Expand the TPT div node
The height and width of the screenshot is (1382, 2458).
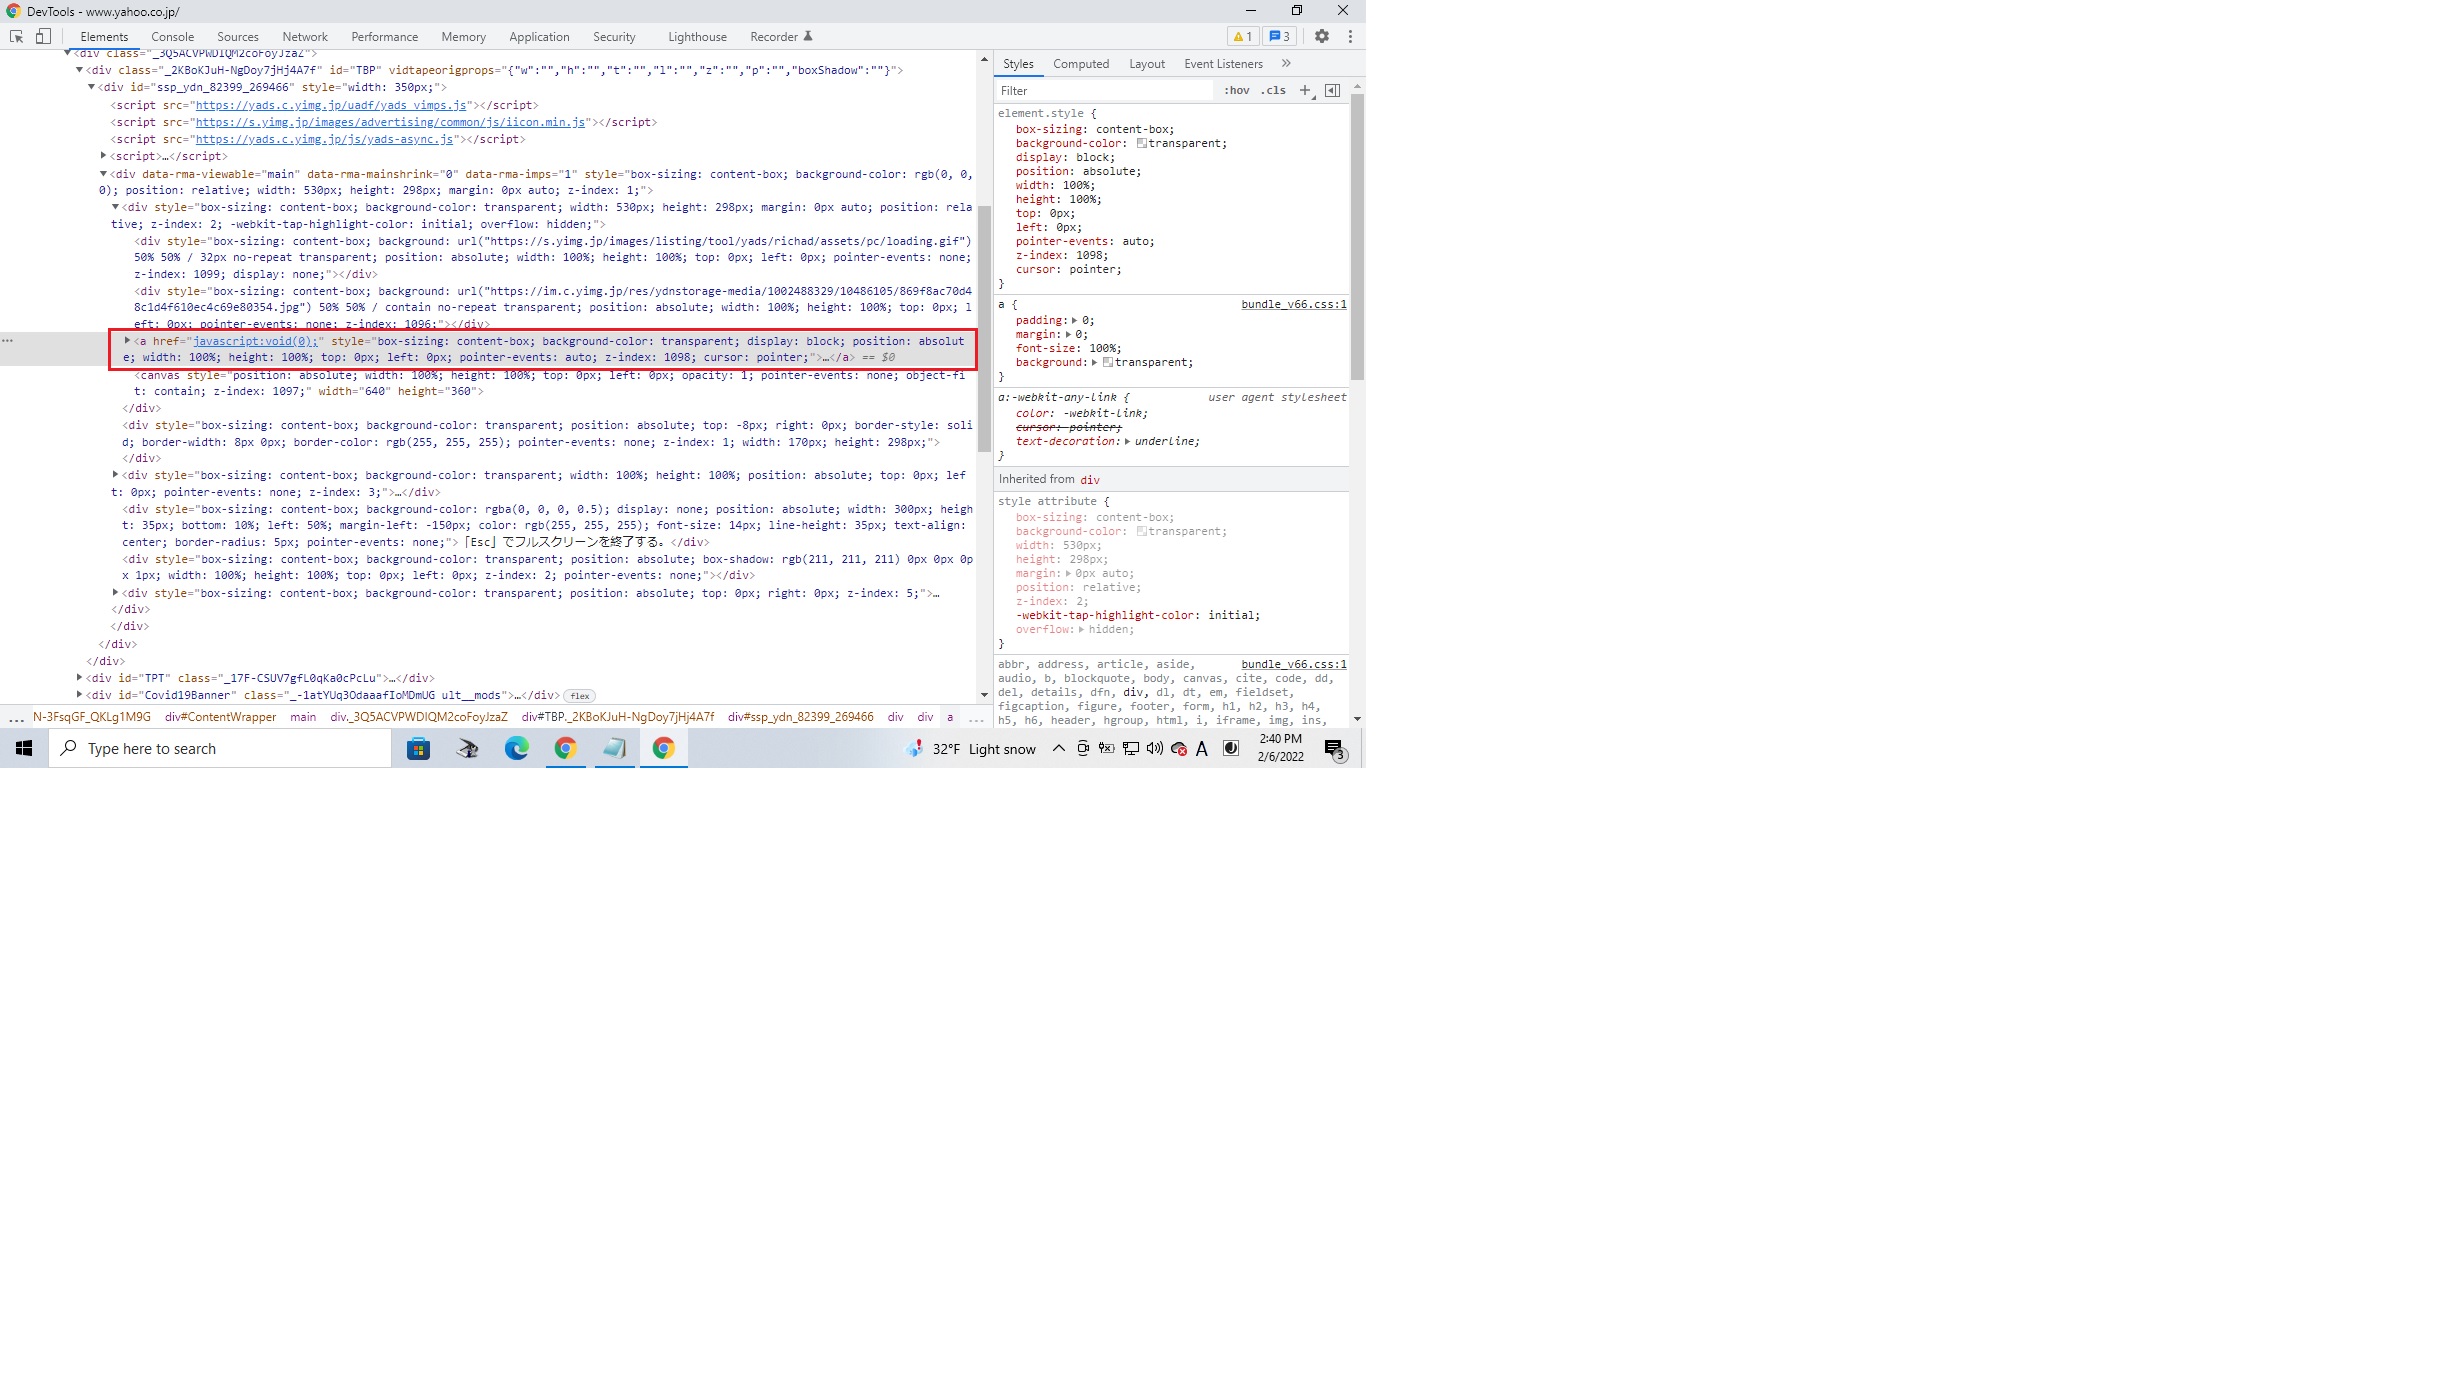79,678
